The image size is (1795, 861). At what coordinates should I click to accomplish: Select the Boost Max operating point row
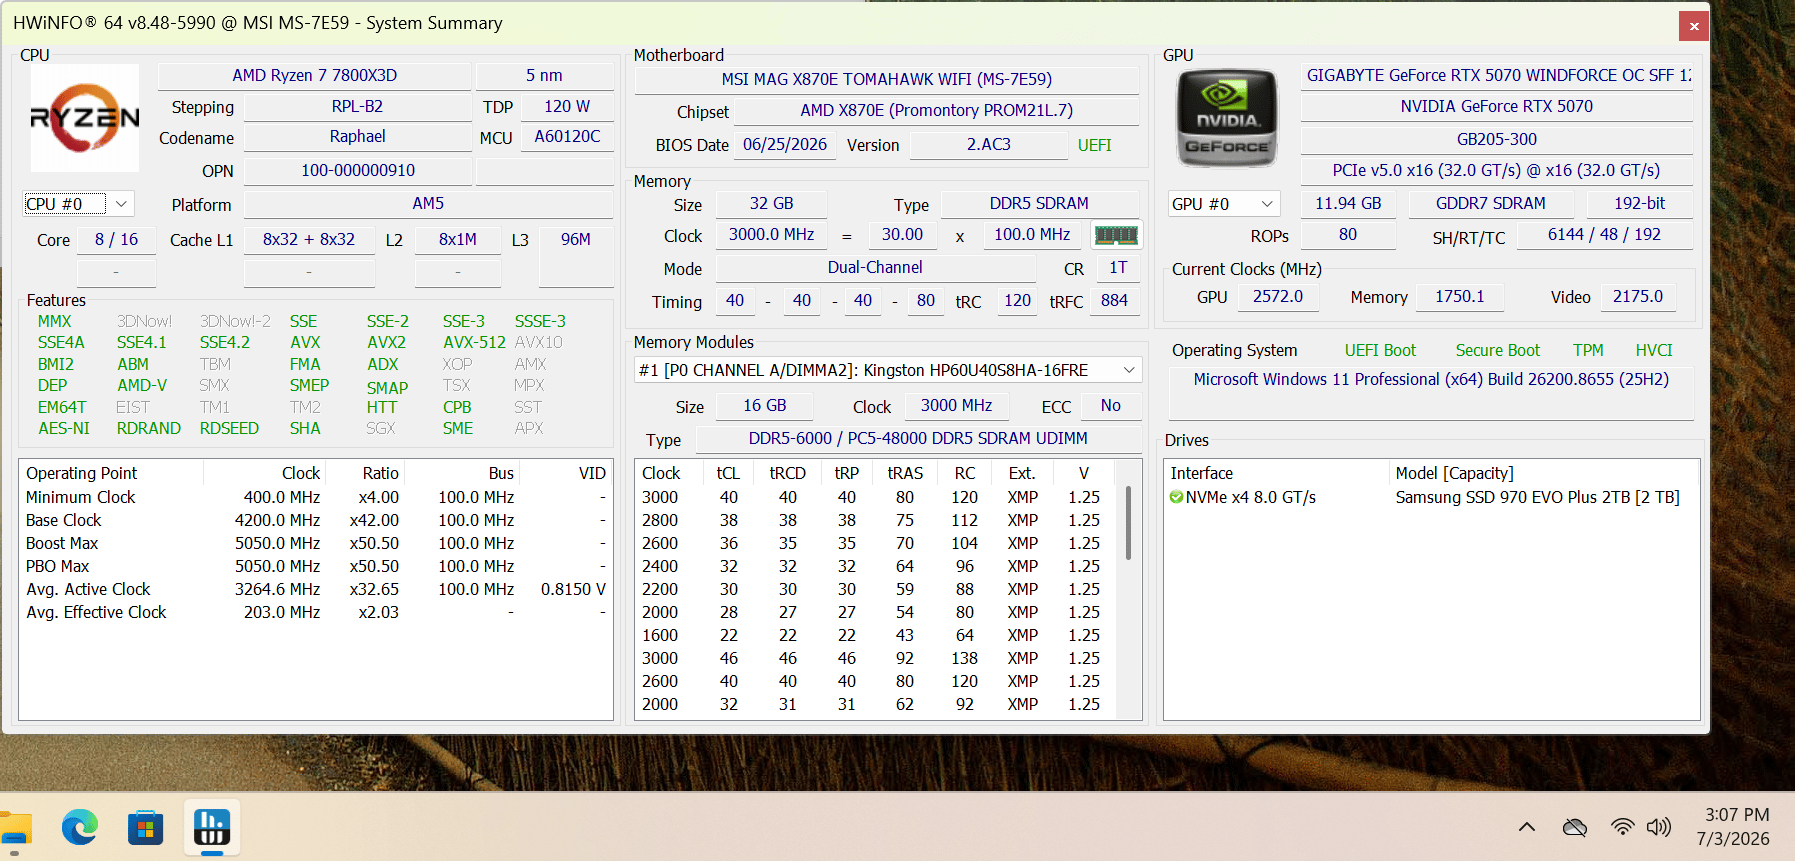coord(315,544)
